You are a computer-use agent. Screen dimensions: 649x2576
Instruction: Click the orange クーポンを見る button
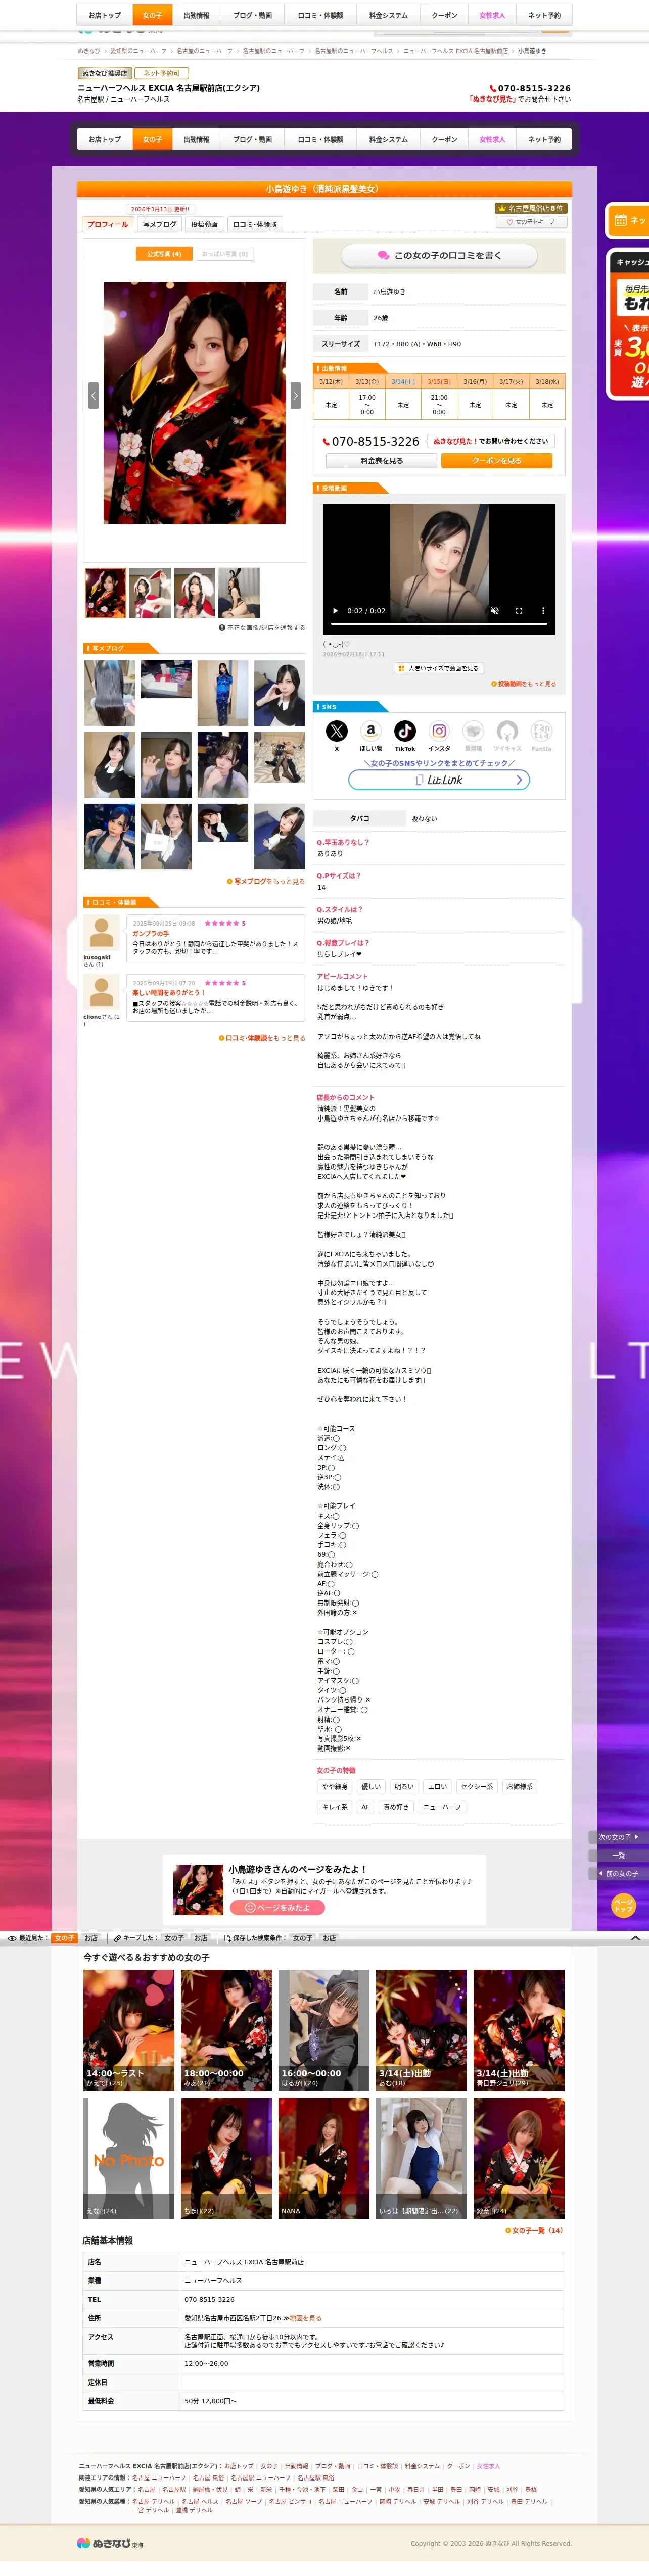pos(497,461)
